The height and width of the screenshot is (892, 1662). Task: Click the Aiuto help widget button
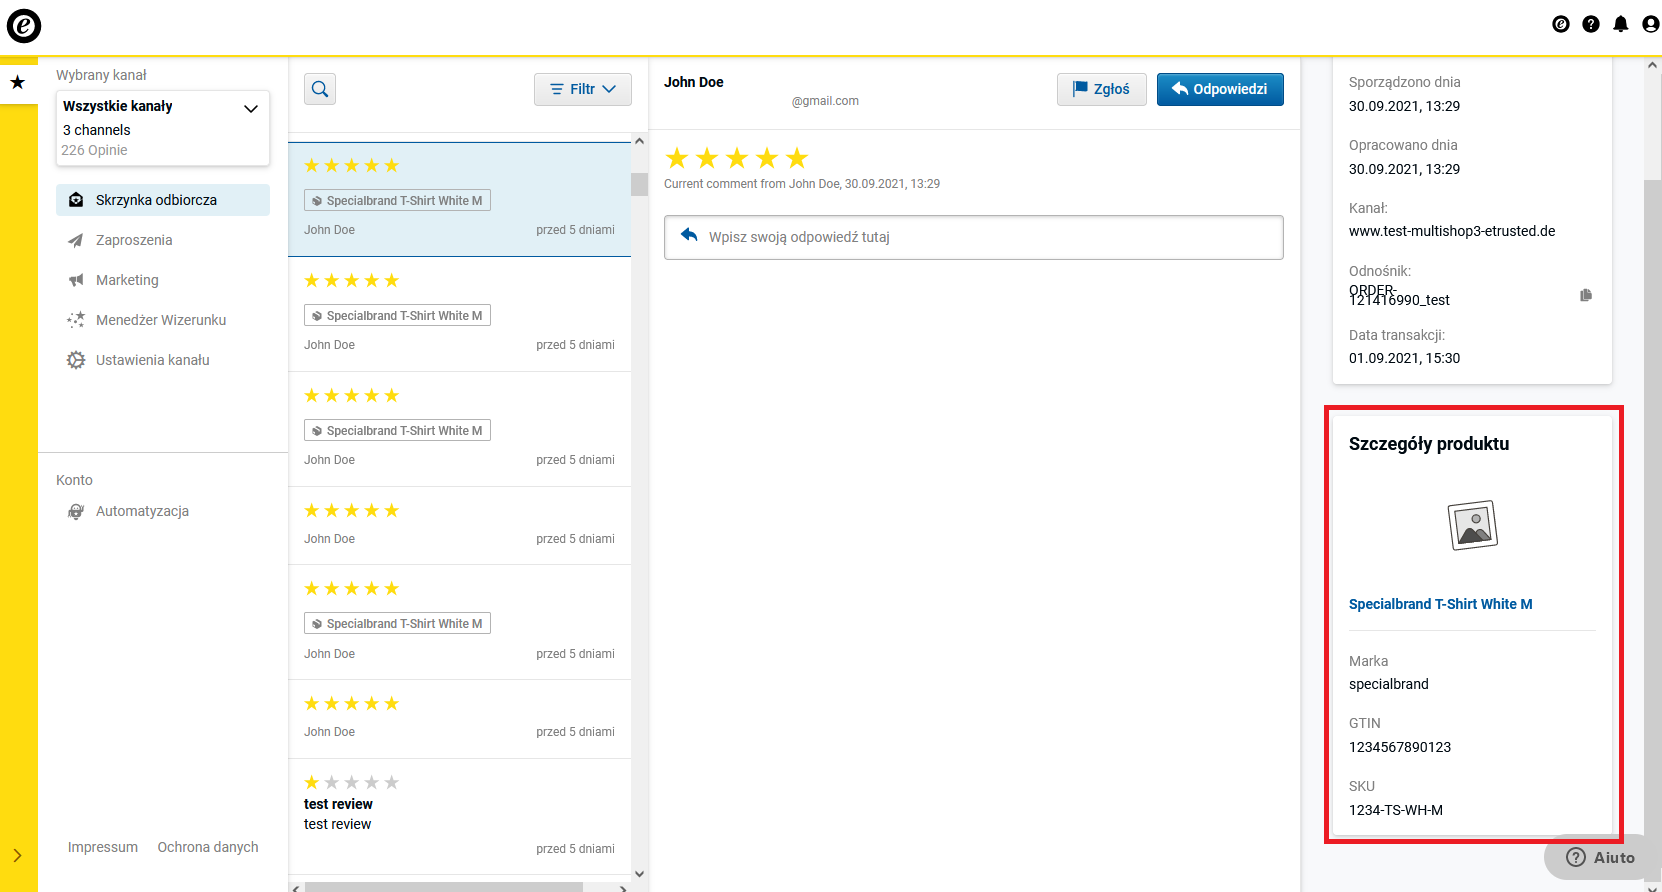1602,857
